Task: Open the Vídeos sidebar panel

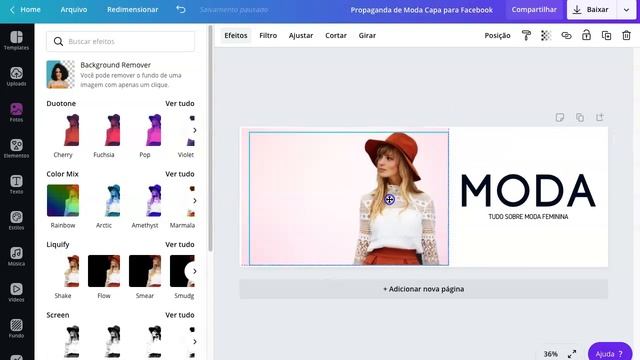Action: coord(16,292)
